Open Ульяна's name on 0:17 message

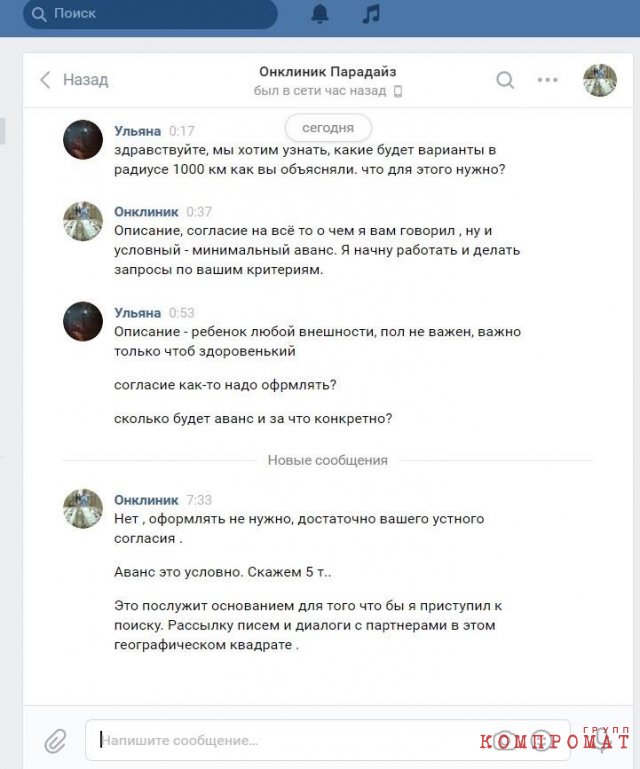coord(137,131)
